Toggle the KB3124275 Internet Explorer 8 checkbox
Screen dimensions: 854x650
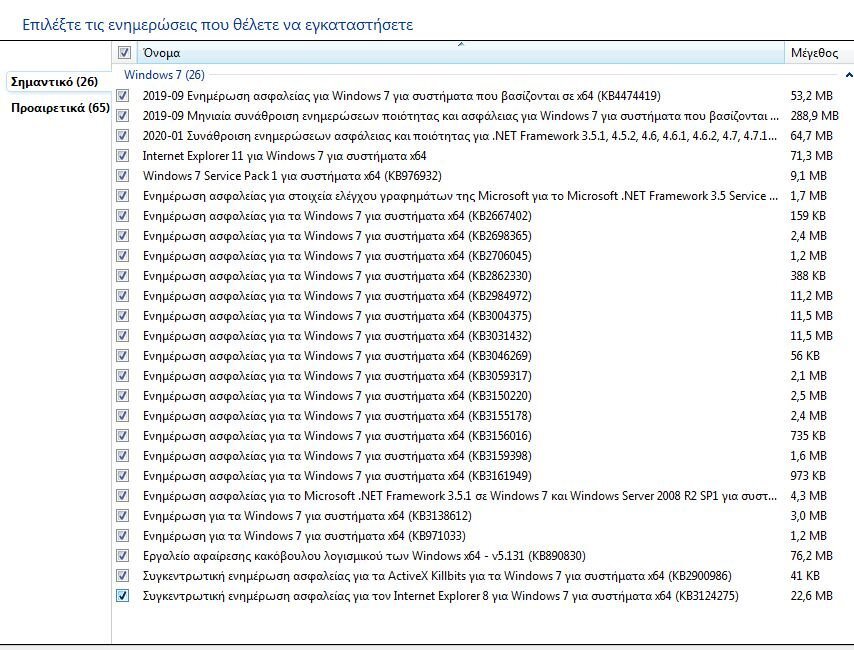point(123,596)
